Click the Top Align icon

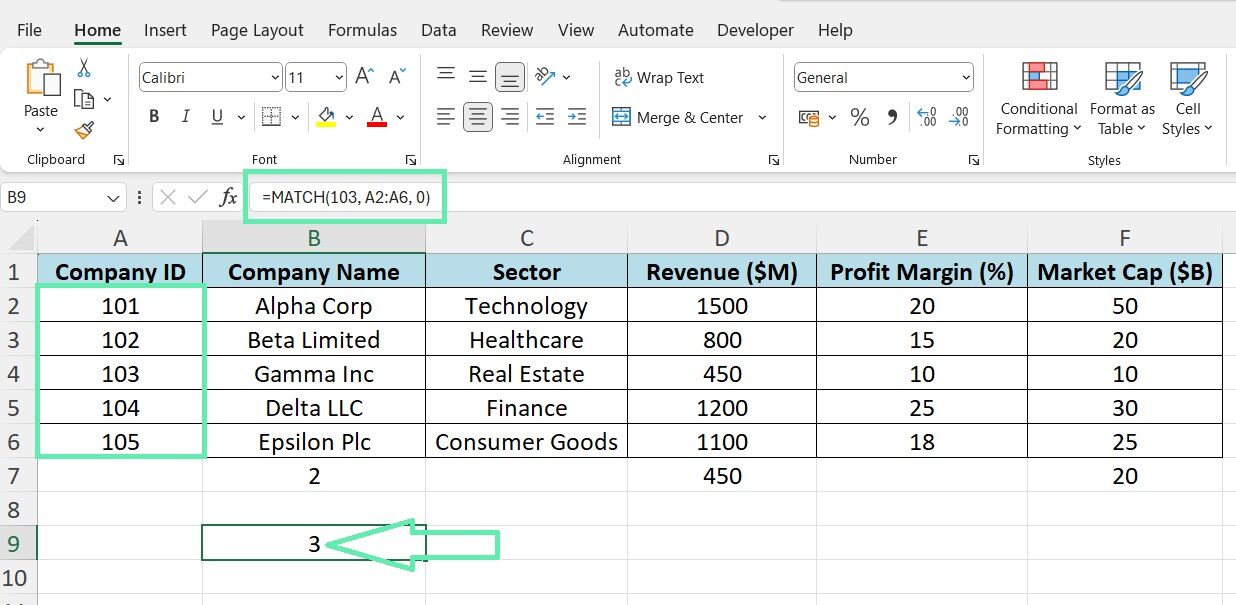coord(446,76)
